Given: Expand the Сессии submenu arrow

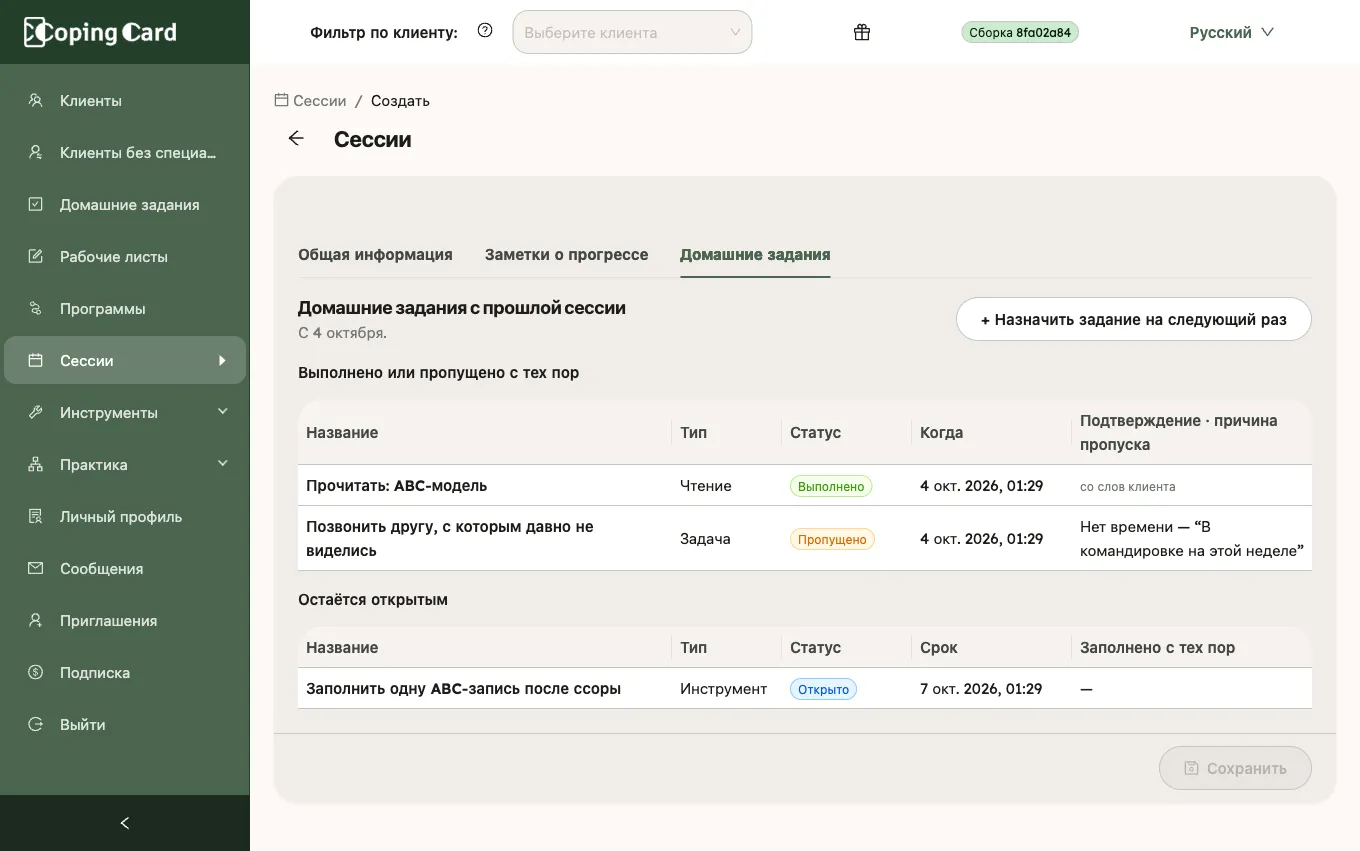Looking at the screenshot, I should tap(223, 360).
